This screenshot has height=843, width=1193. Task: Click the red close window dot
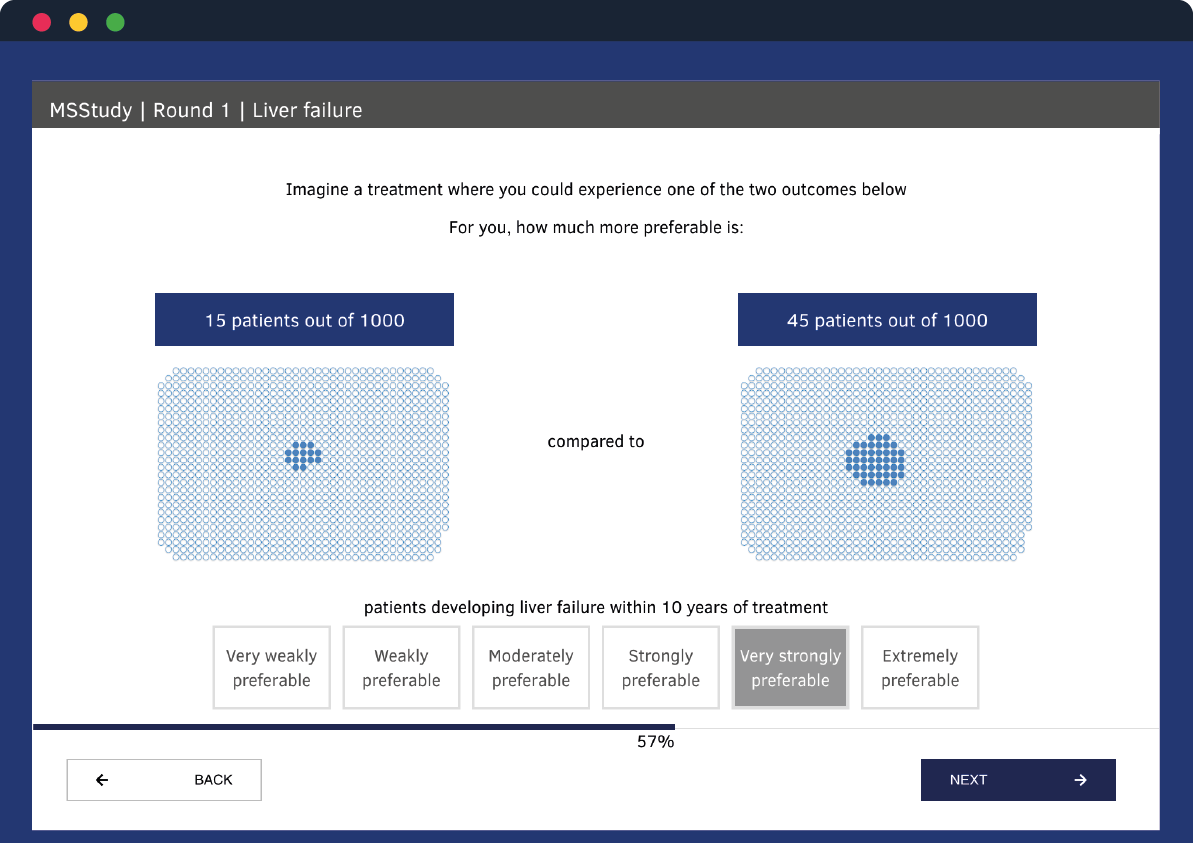[x=42, y=23]
